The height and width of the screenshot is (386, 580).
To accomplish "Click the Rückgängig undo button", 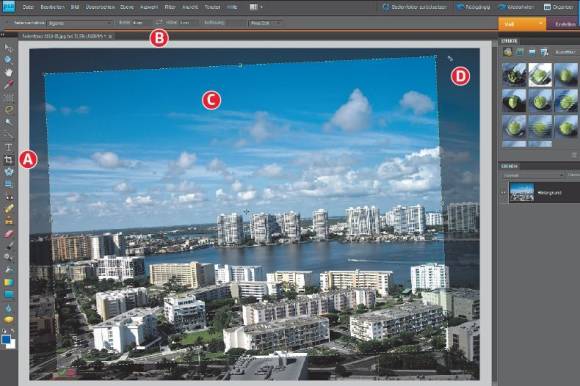I will point(473,7).
